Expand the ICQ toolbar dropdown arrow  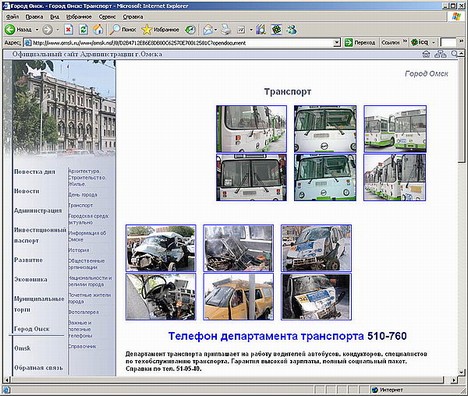tap(433, 42)
